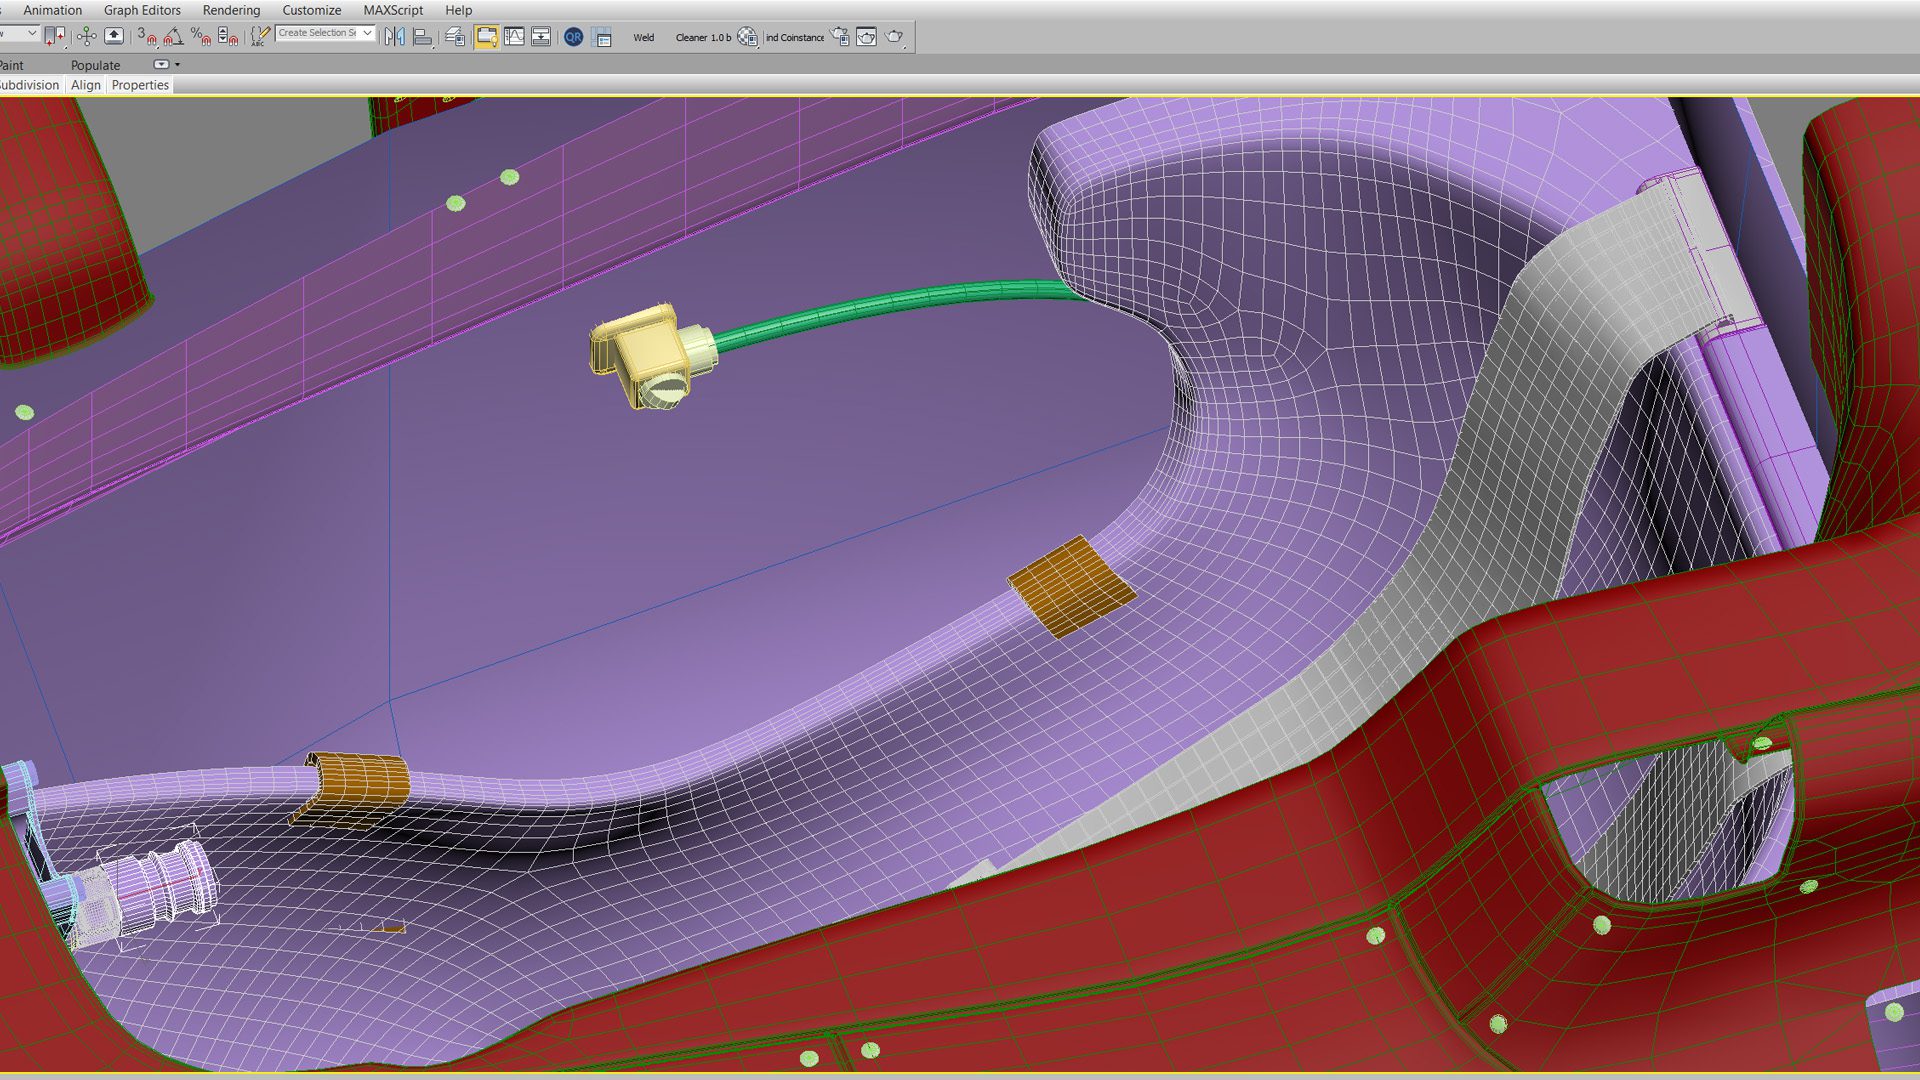The height and width of the screenshot is (1080, 1920).
Task: Click the Mirror tool icon
Action: (x=395, y=36)
